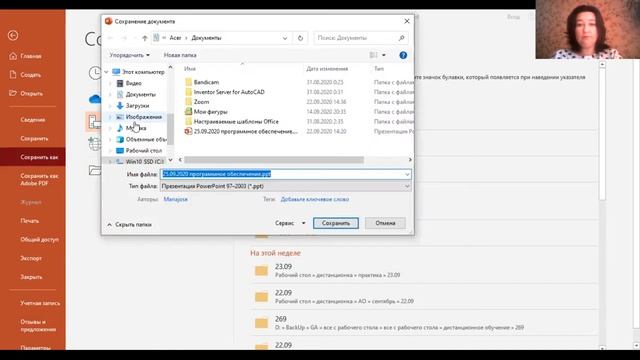The image size is (640, 360).
Task: Sort by Дата изменения column header
Action: point(327,69)
